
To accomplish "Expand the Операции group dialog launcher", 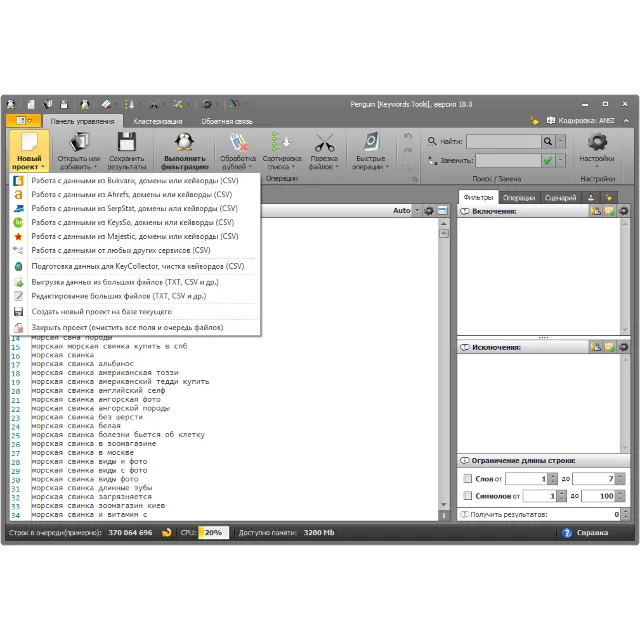I will click(x=415, y=179).
